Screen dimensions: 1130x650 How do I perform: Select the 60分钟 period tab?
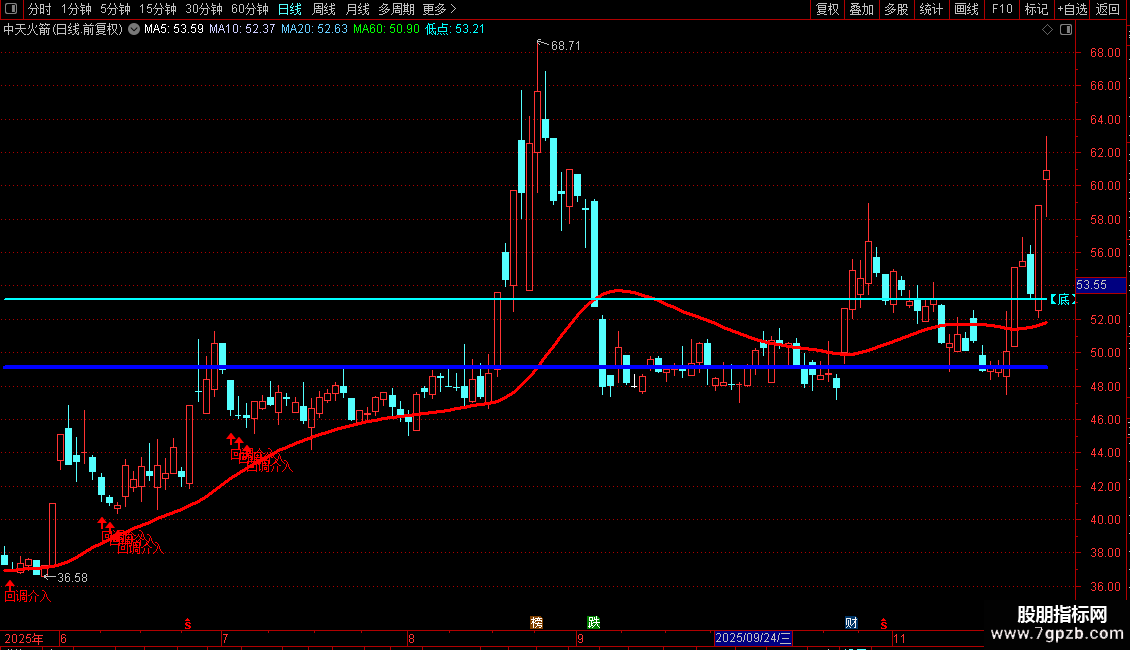(x=249, y=9)
